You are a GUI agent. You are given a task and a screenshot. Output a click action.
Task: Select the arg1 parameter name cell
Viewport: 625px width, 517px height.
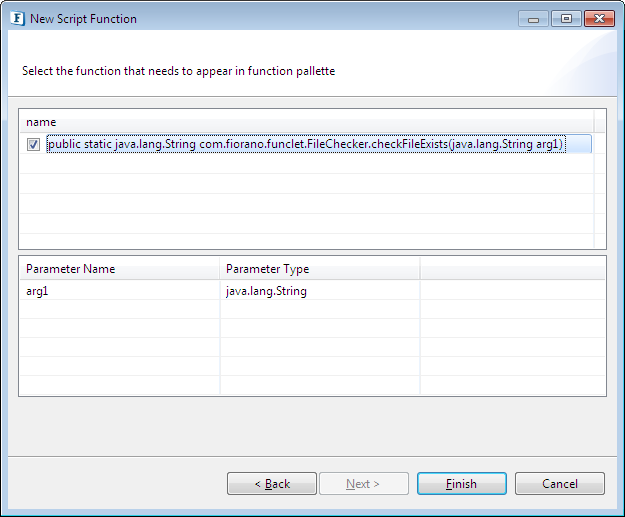[x=120, y=291]
